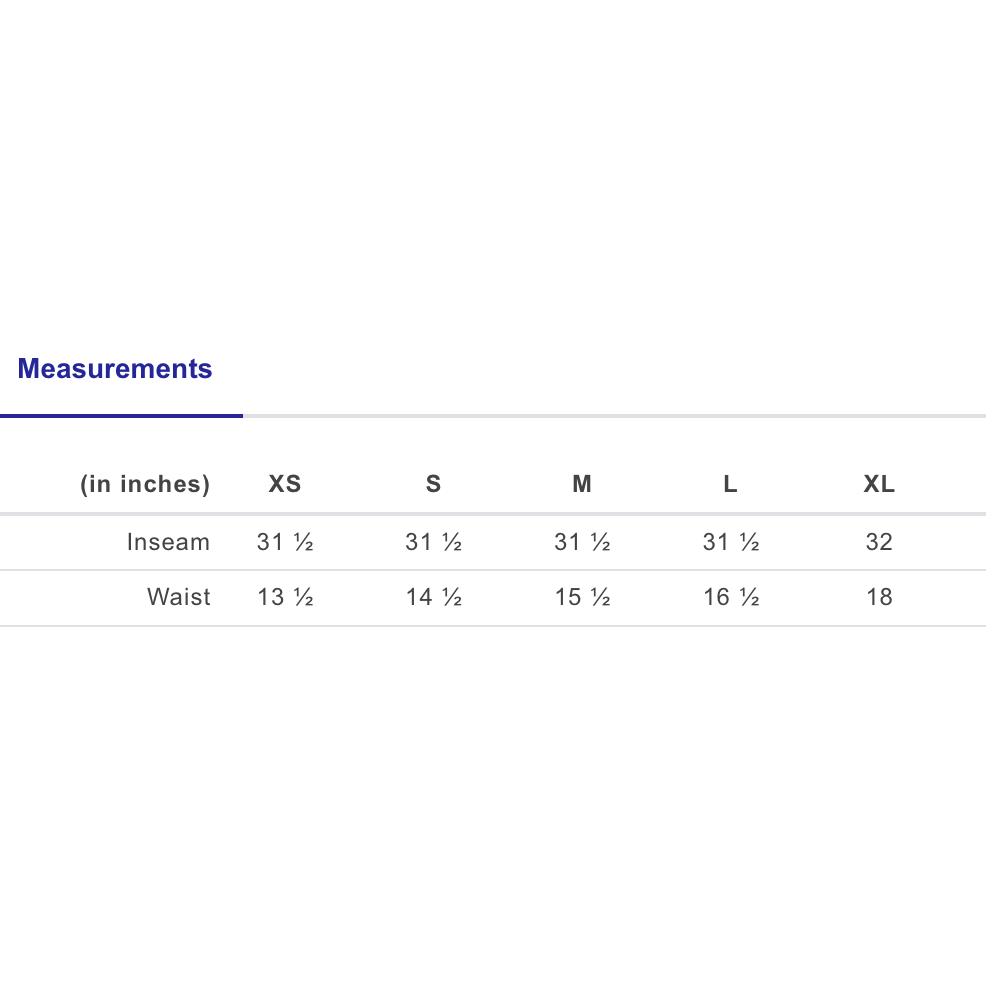Open the Measurements tab
This screenshot has height=986, width=986.
115,369
